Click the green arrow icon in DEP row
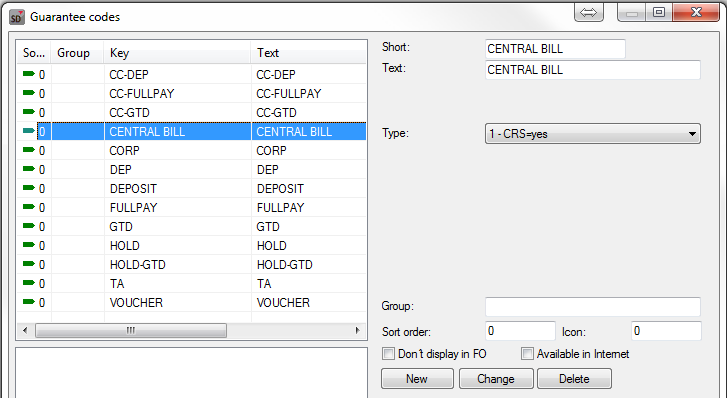The image size is (727, 398). click(x=29, y=169)
